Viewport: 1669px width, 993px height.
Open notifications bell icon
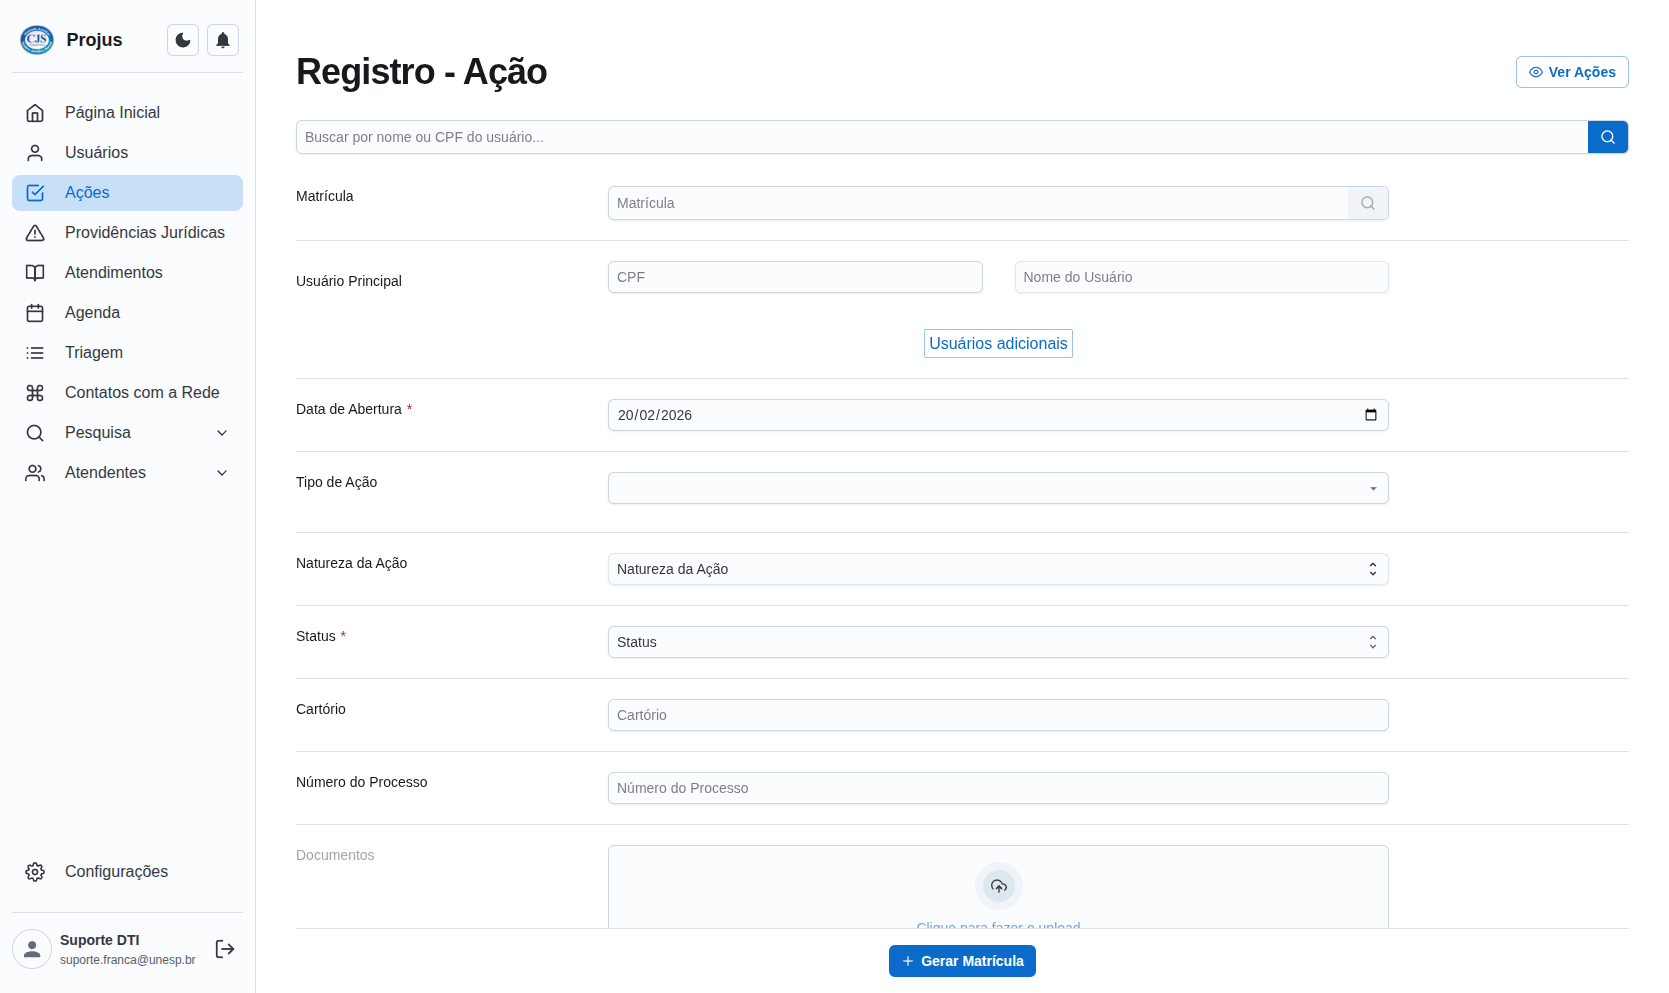223,40
